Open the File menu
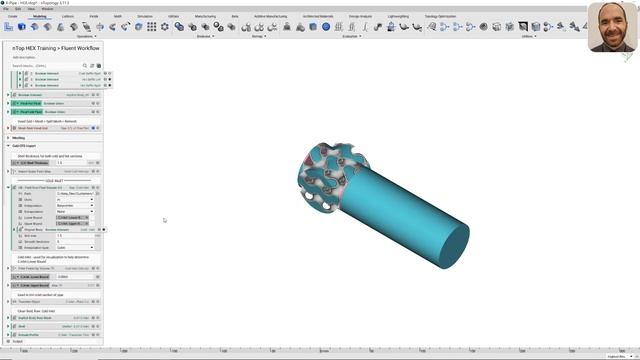This screenshot has width=640, height=360. pyautogui.click(x=6, y=9)
